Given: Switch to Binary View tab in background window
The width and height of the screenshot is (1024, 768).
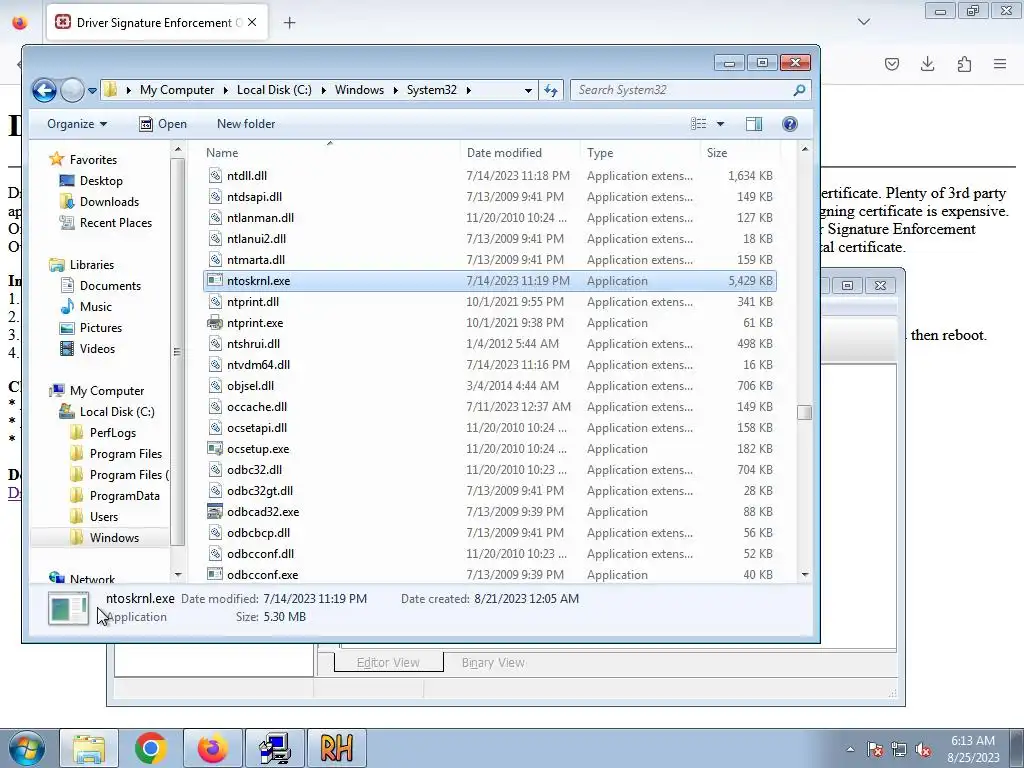Looking at the screenshot, I should point(492,662).
